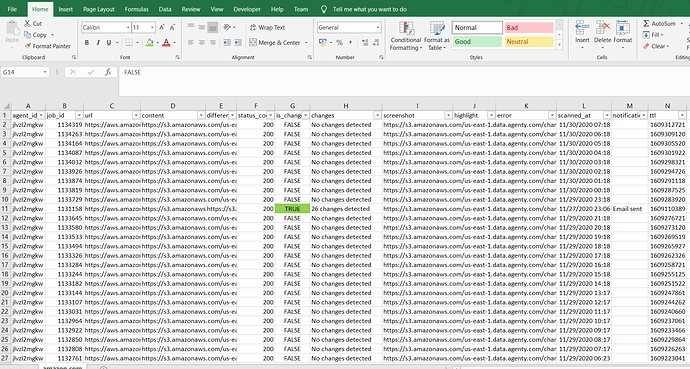Click the Select All corner triangle
Viewport: 690px width, 369px height.
tap(6, 106)
